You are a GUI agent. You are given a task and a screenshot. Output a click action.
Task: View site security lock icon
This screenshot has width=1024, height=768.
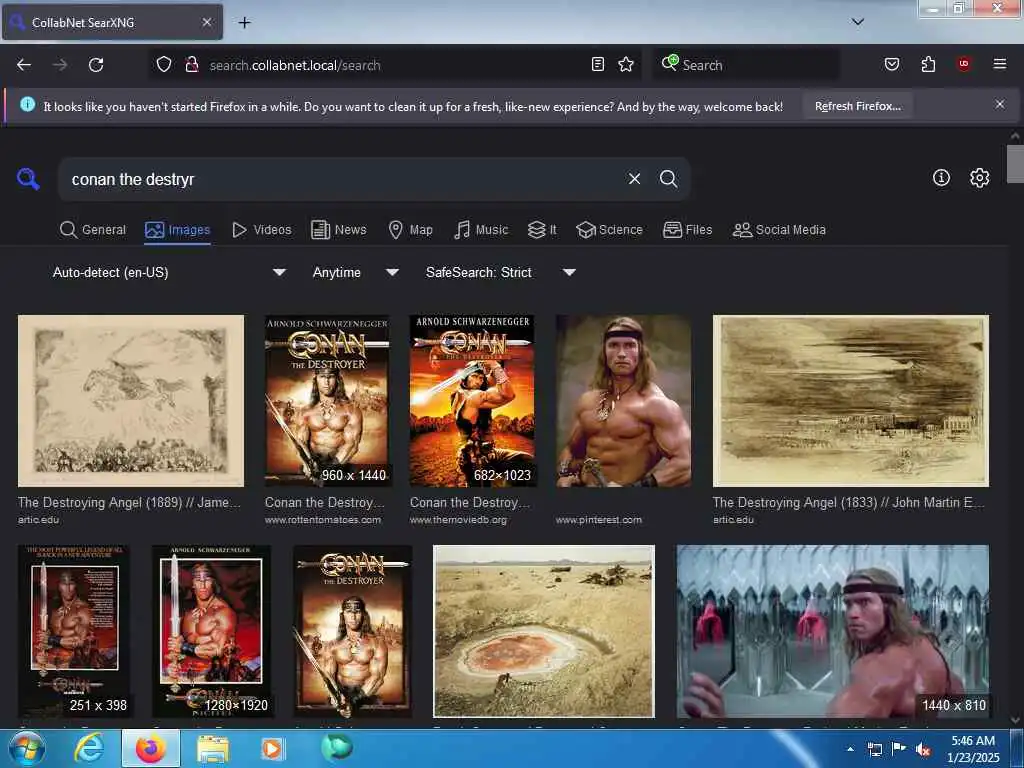191,65
